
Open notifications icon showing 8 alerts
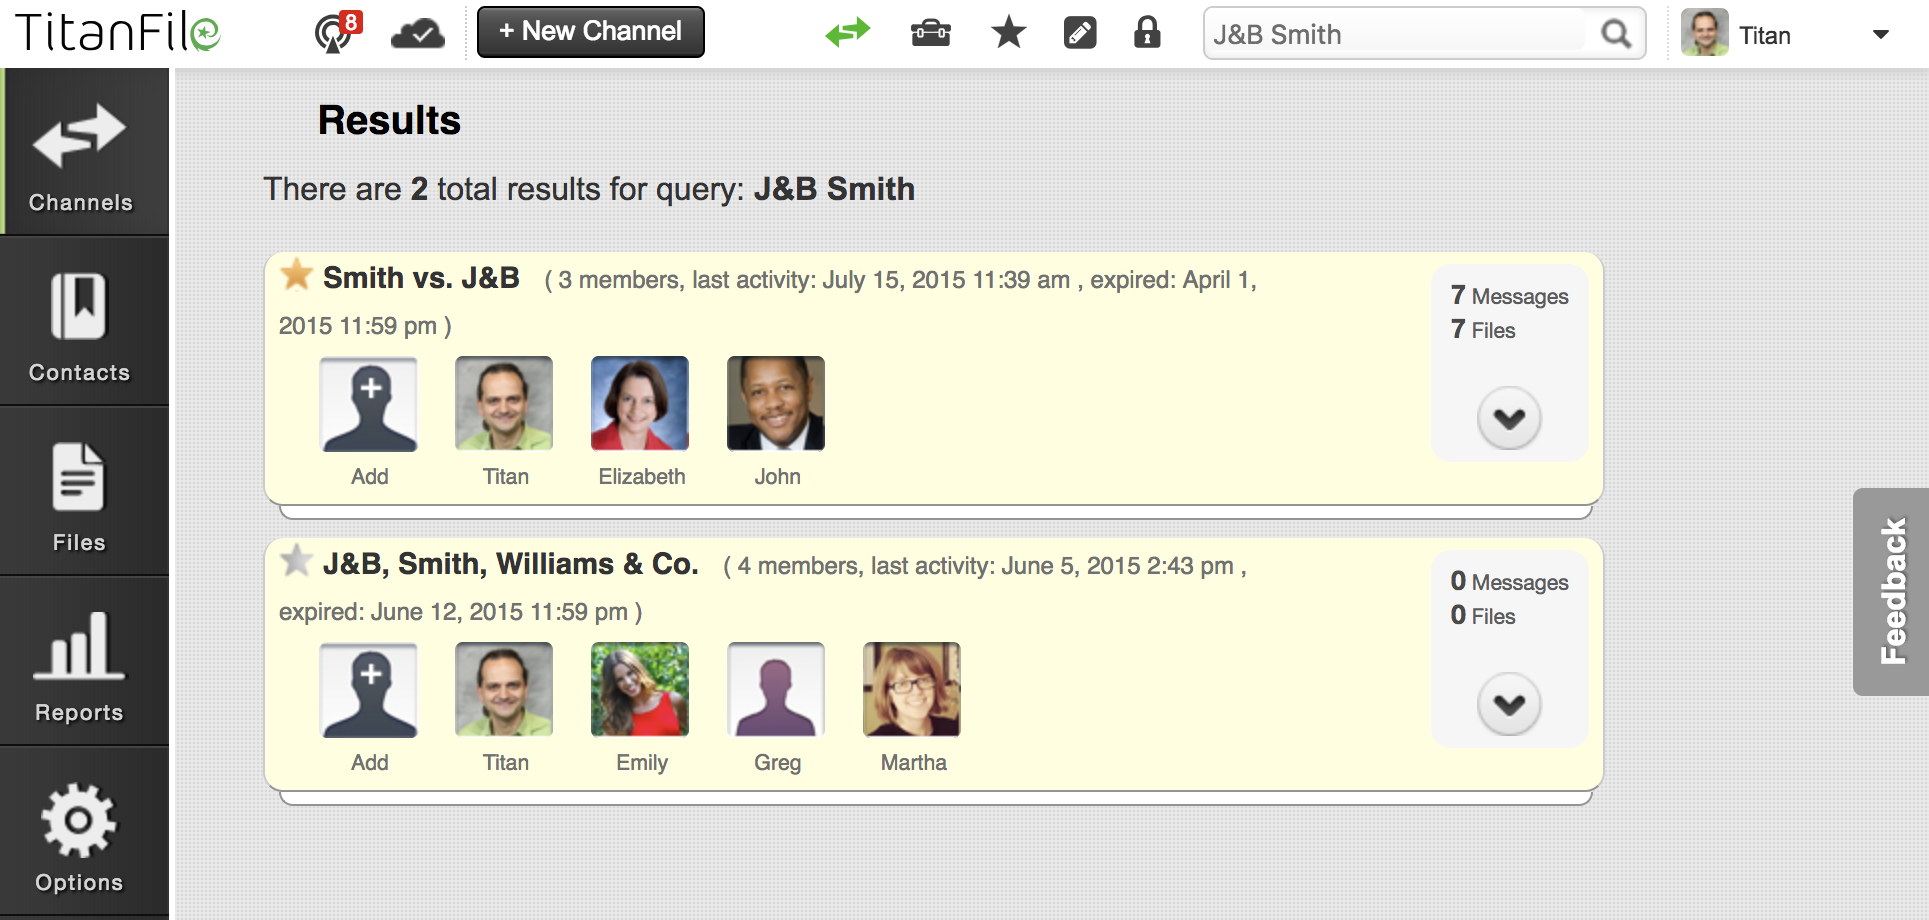(335, 33)
